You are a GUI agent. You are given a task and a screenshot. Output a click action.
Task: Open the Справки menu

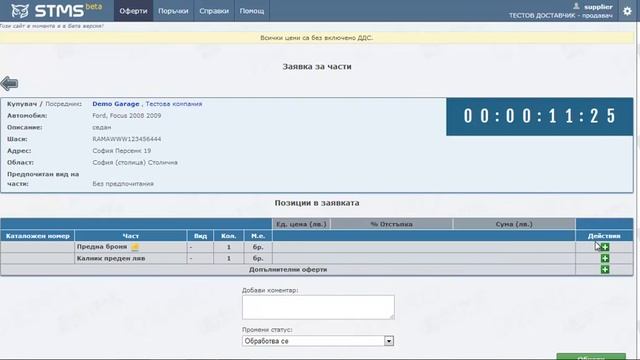(214, 11)
